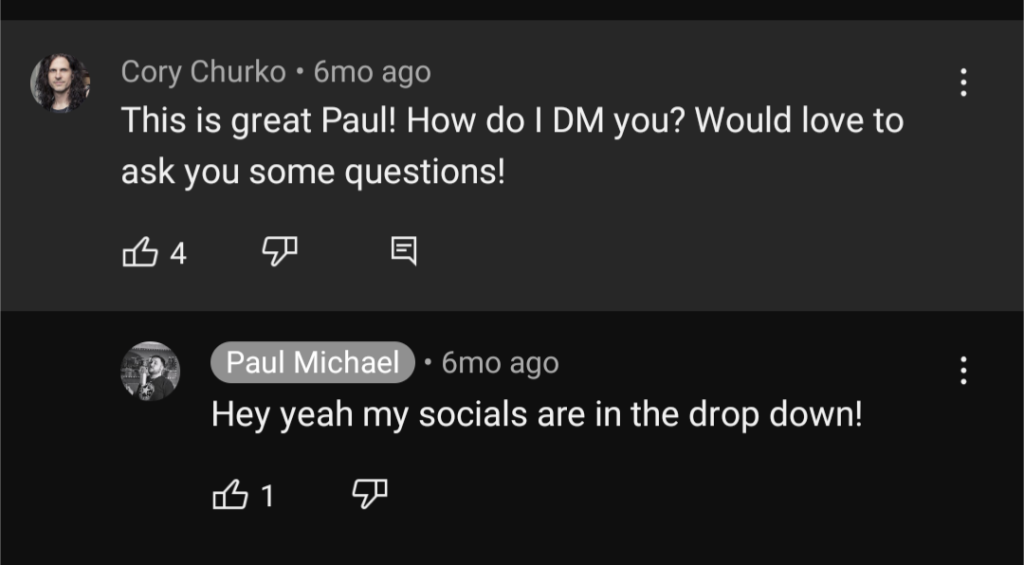1024x565 pixels.
Task: Like Cory Churko's comment
Action: [139, 253]
